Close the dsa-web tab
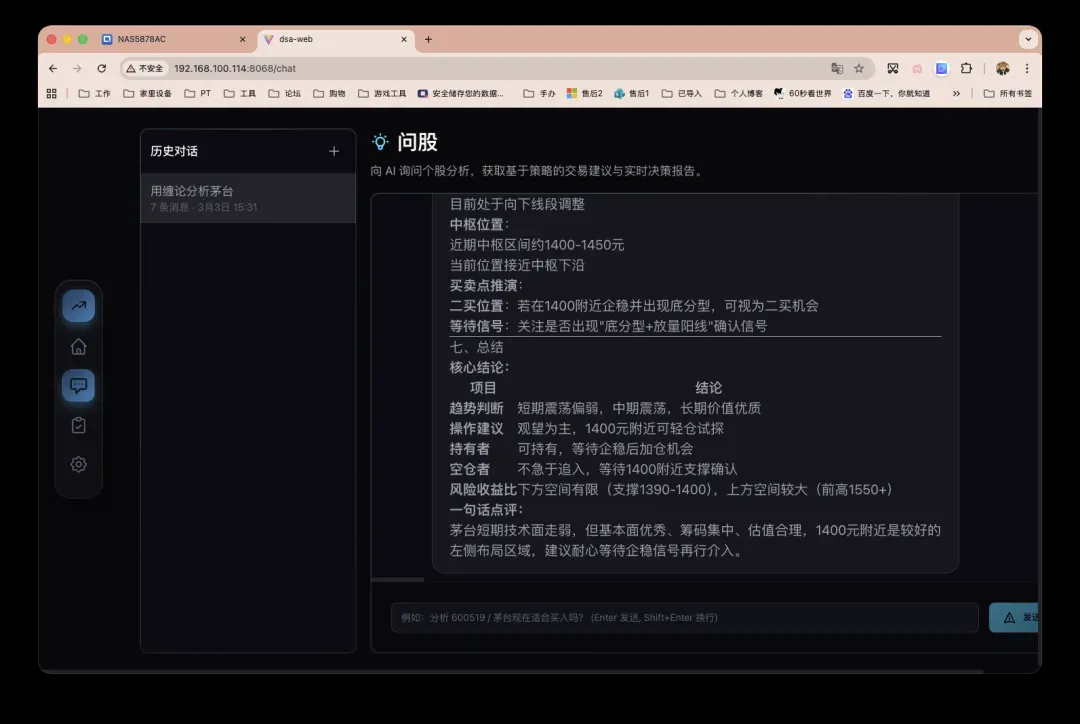 tap(404, 39)
